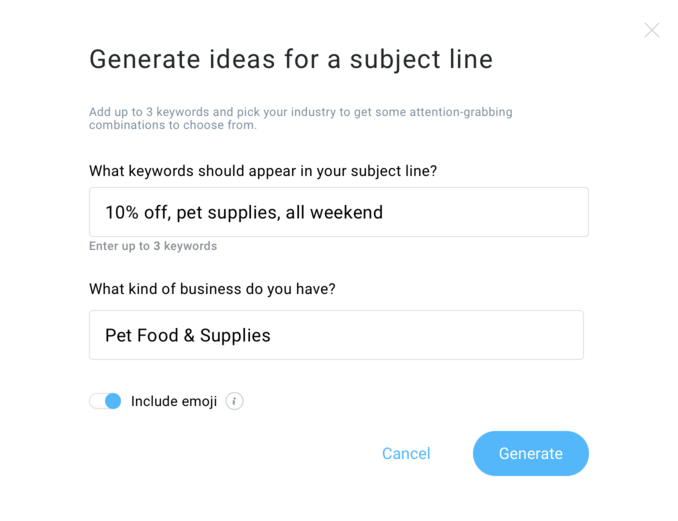This screenshot has width=678, height=521.
Task: Click the 'Enter up to 3 keywords' hint
Action: tap(153, 246)
